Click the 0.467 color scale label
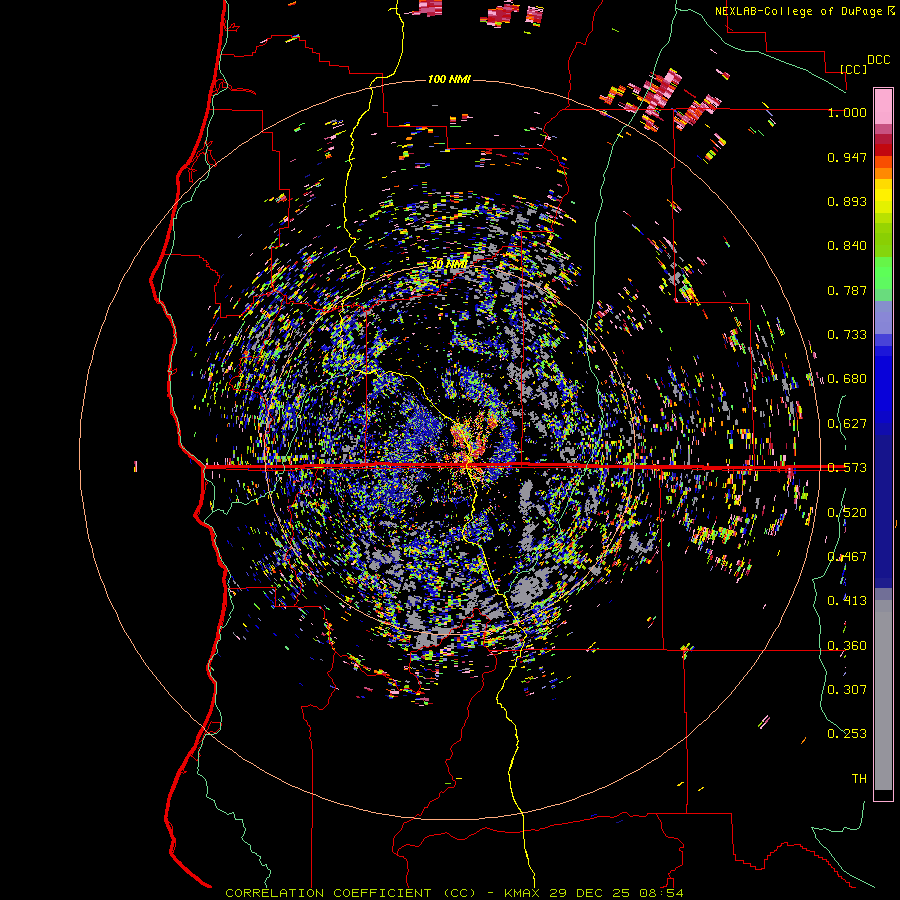 (847, 557)
